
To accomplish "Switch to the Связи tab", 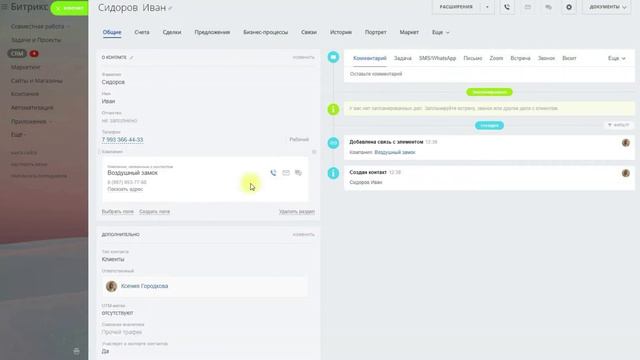I will 309,32.
